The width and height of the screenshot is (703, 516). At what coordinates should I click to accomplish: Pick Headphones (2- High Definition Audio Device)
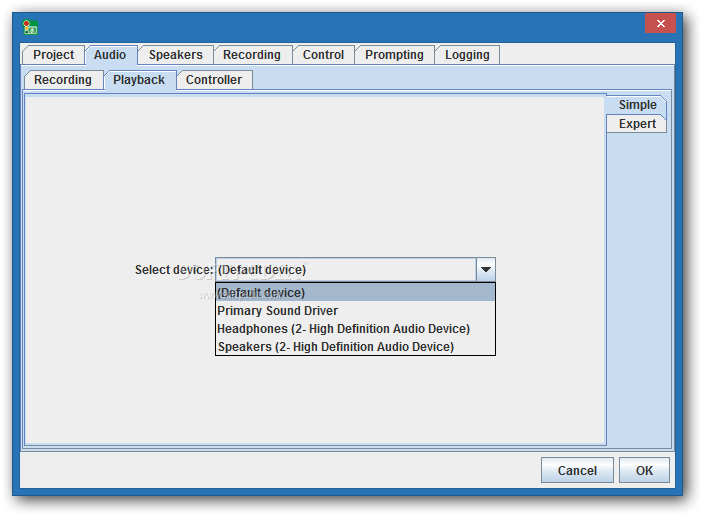[356, 329]
